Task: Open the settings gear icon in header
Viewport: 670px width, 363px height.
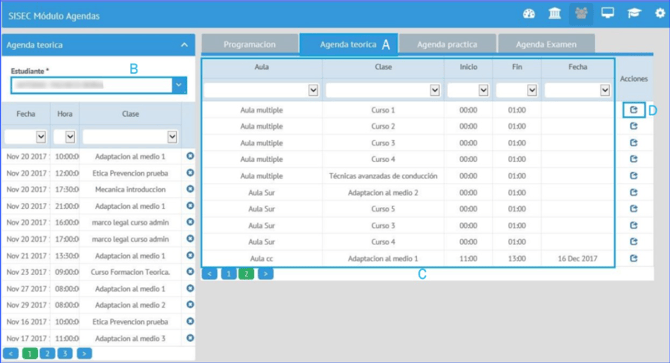Action: coord(660,13)
